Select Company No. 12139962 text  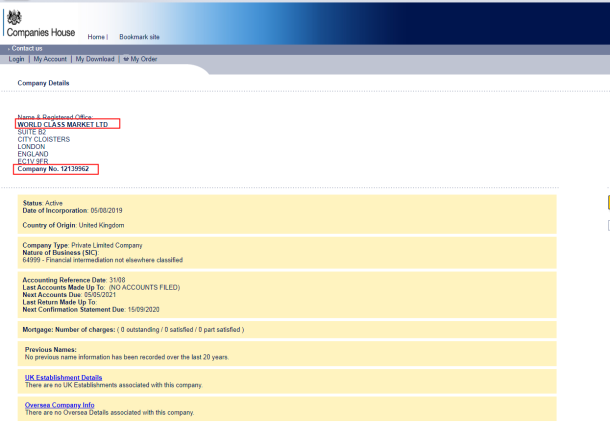coord(53,169)
